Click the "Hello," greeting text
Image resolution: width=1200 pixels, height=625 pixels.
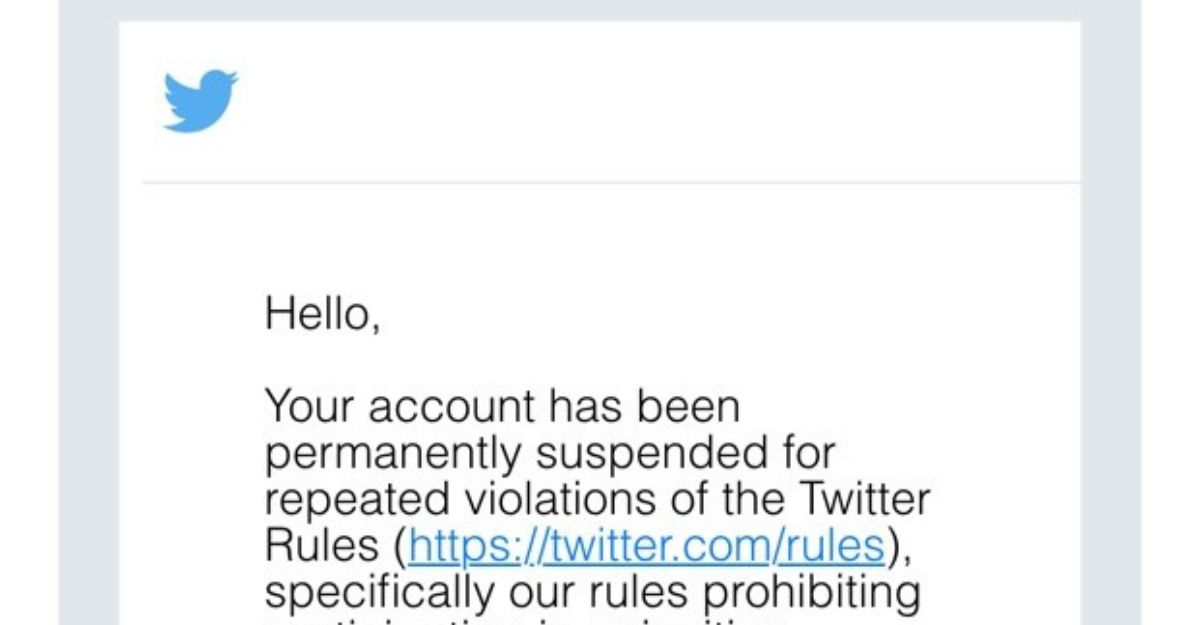coord(322,315)
